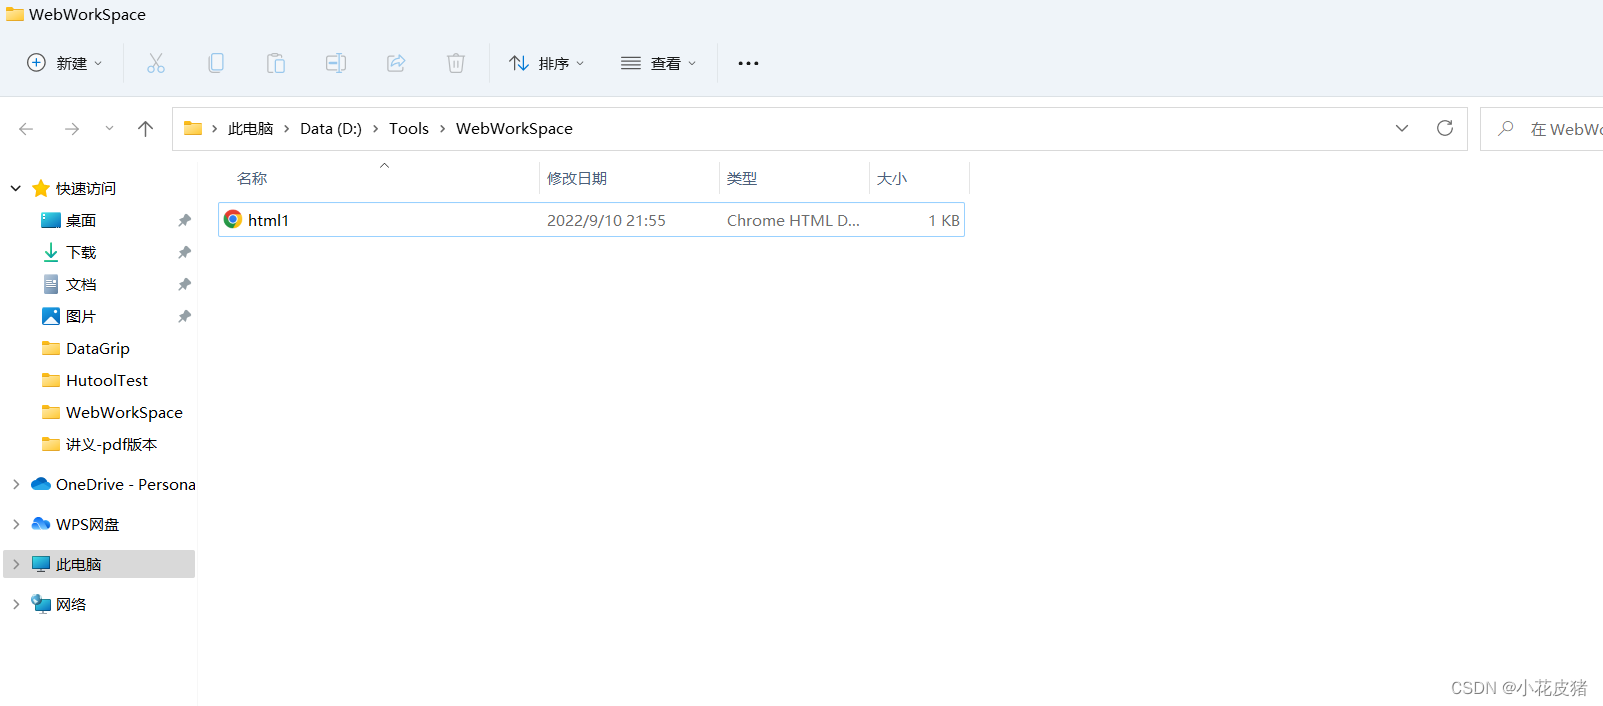Click the Cut scissors icon

coord(156,63)
